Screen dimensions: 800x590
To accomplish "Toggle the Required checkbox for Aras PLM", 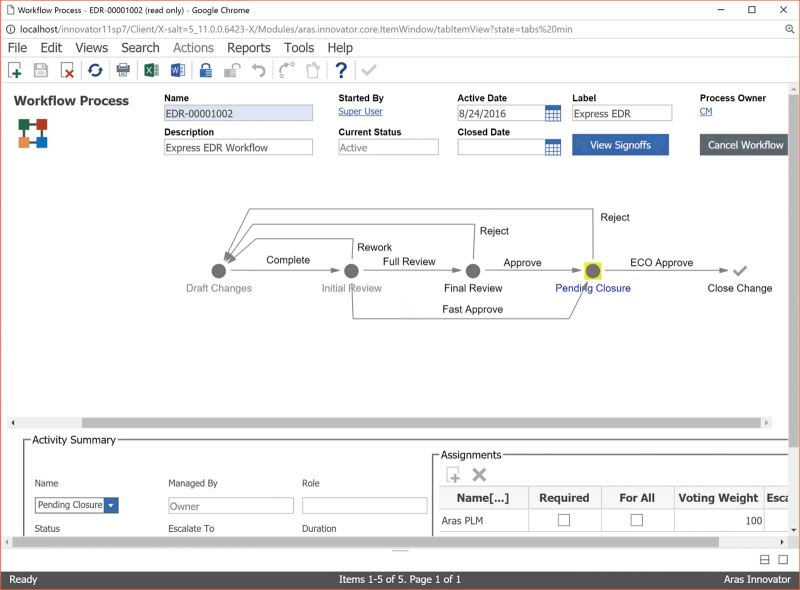I will point(563,520).
